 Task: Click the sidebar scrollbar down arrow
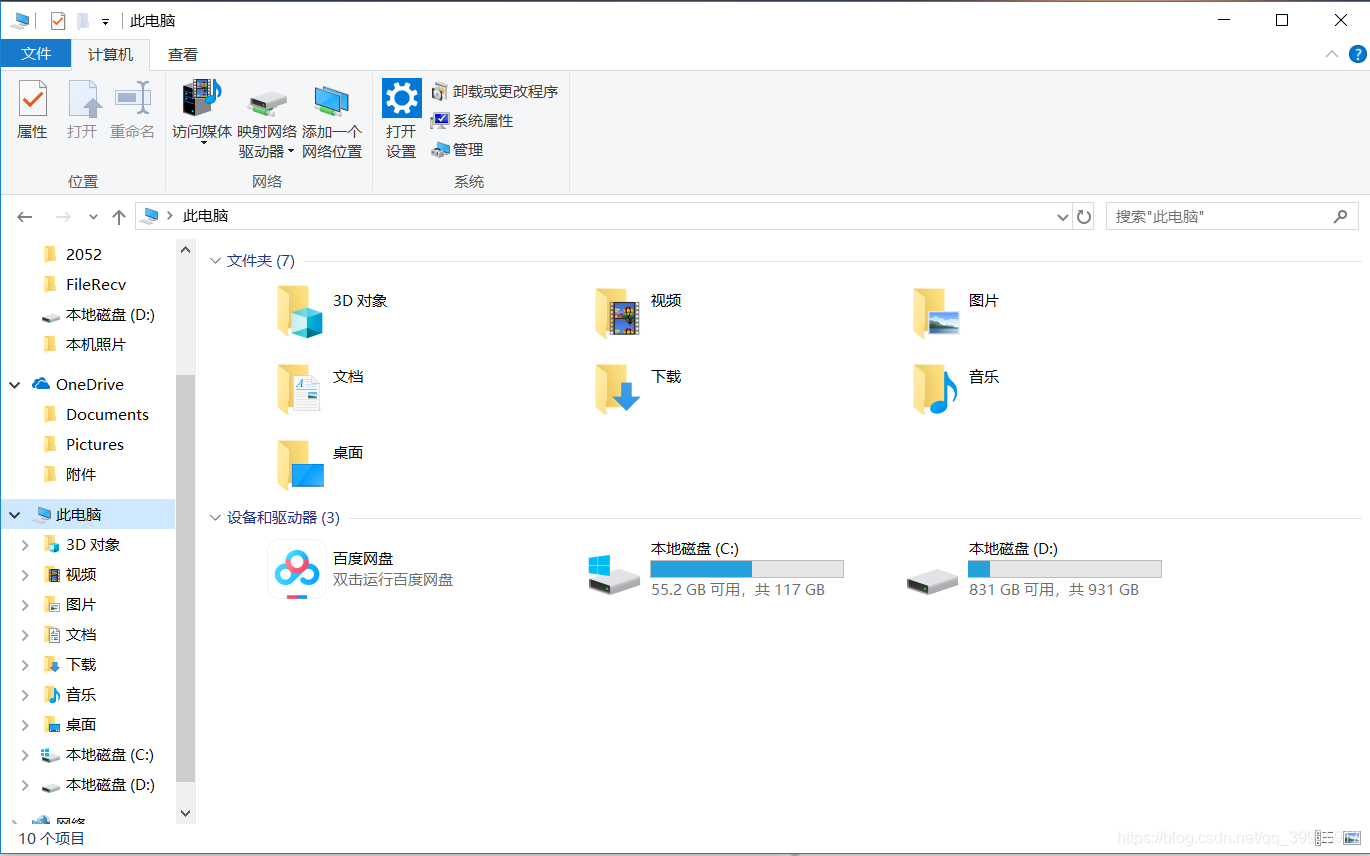[185, 813]
